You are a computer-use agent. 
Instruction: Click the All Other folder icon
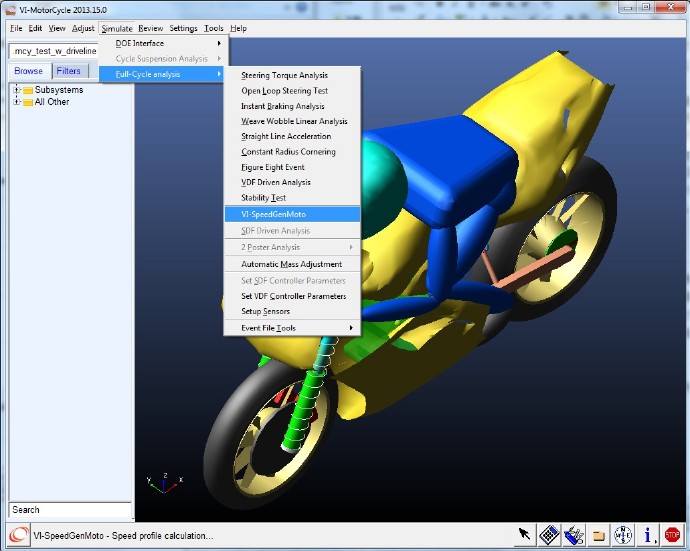click(x=28, y=102)
